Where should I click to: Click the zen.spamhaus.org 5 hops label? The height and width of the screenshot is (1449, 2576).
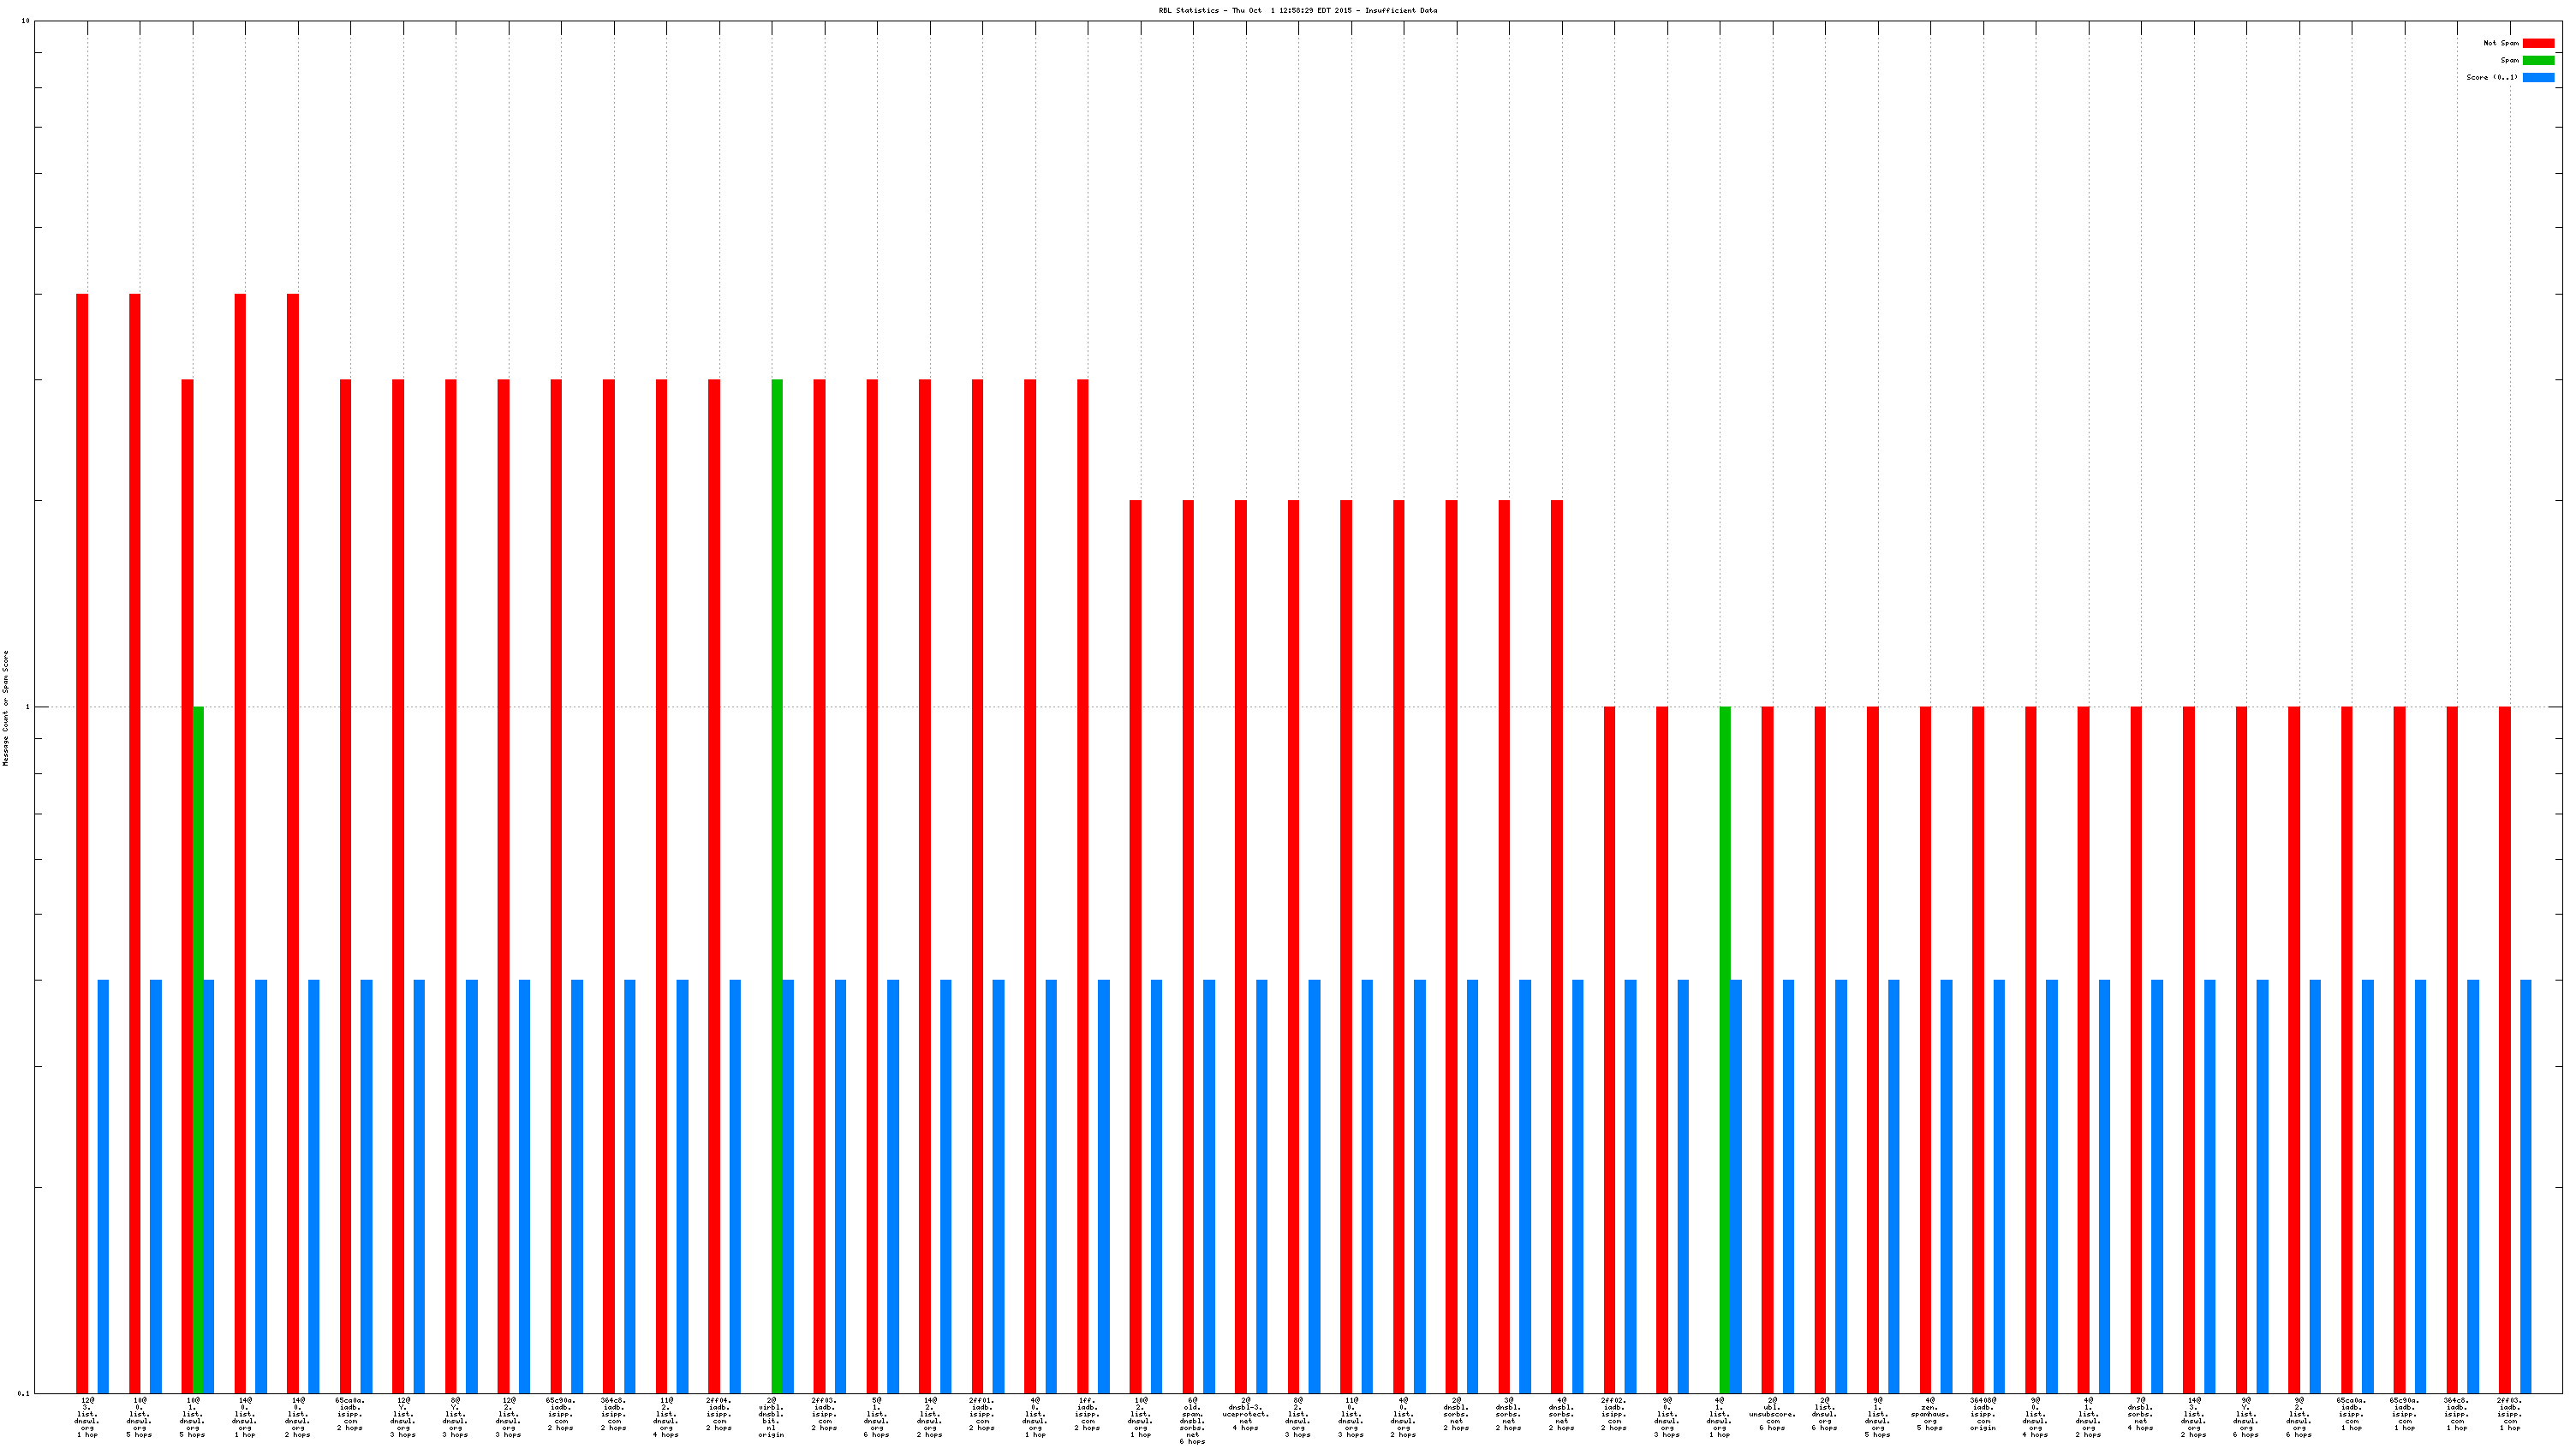point(1930,1414)
